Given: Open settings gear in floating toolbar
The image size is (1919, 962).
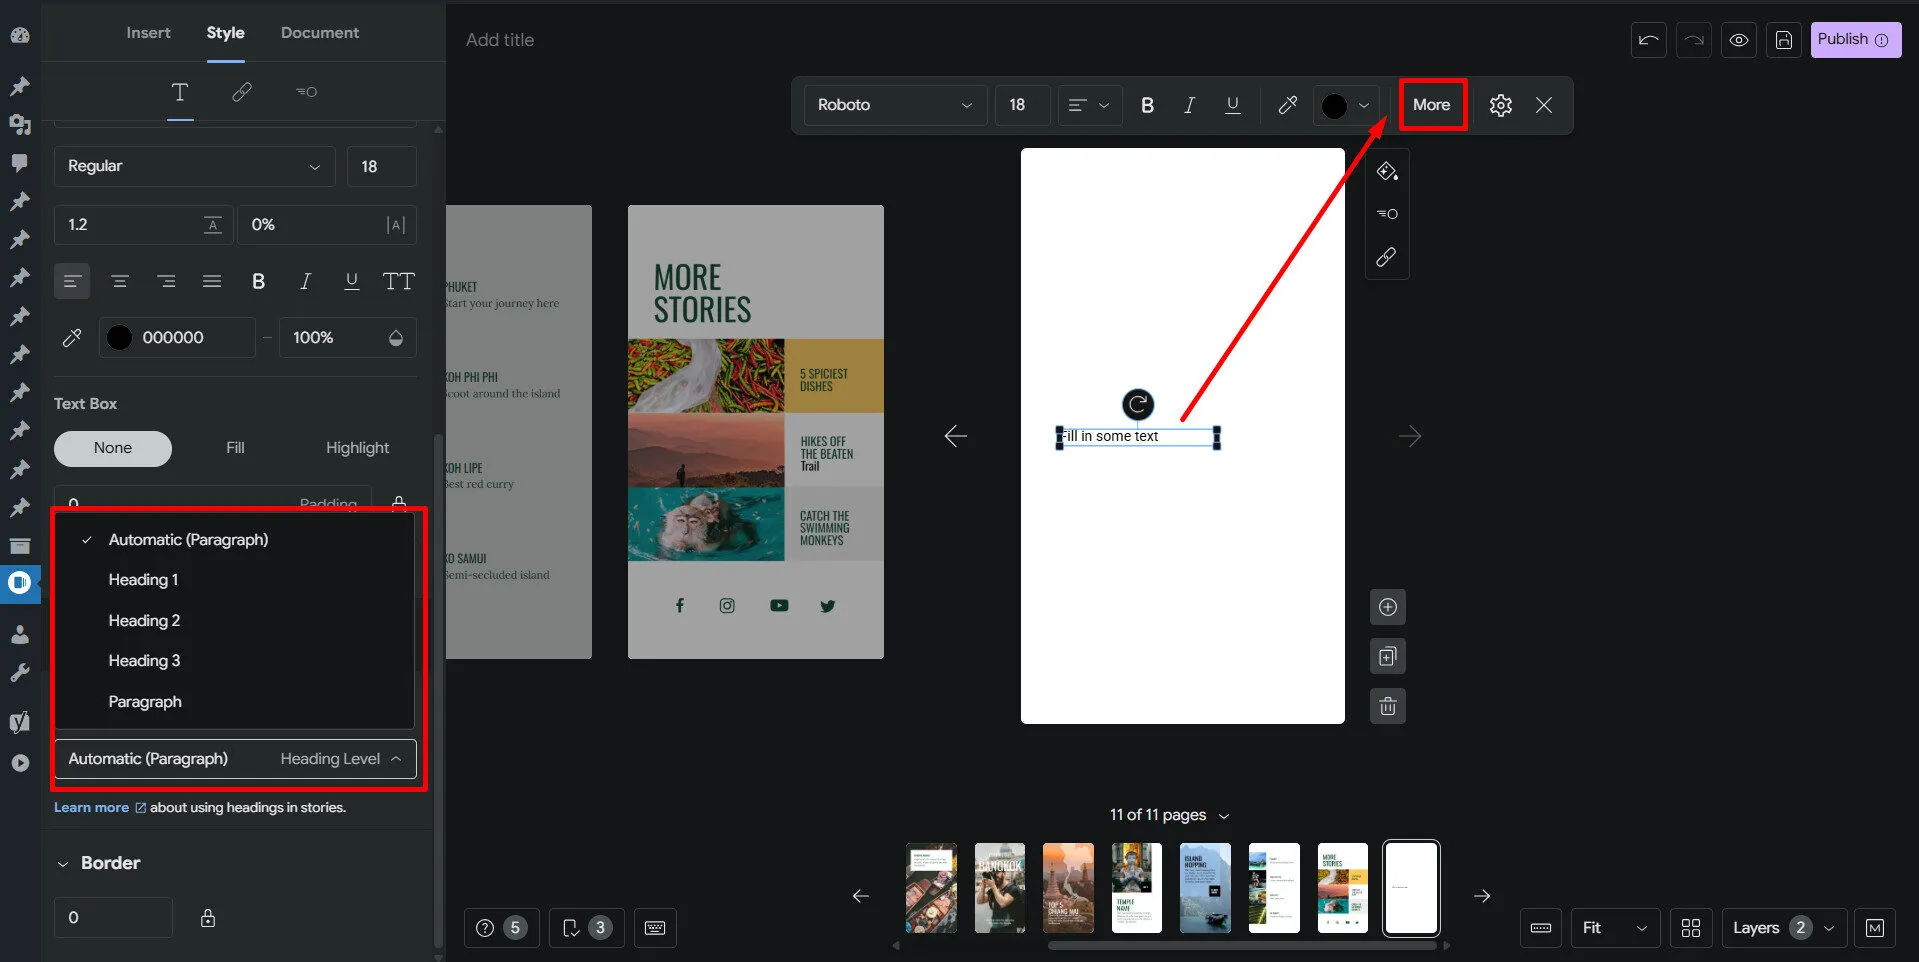Looking at the screenshot, I should [1500, 105].
